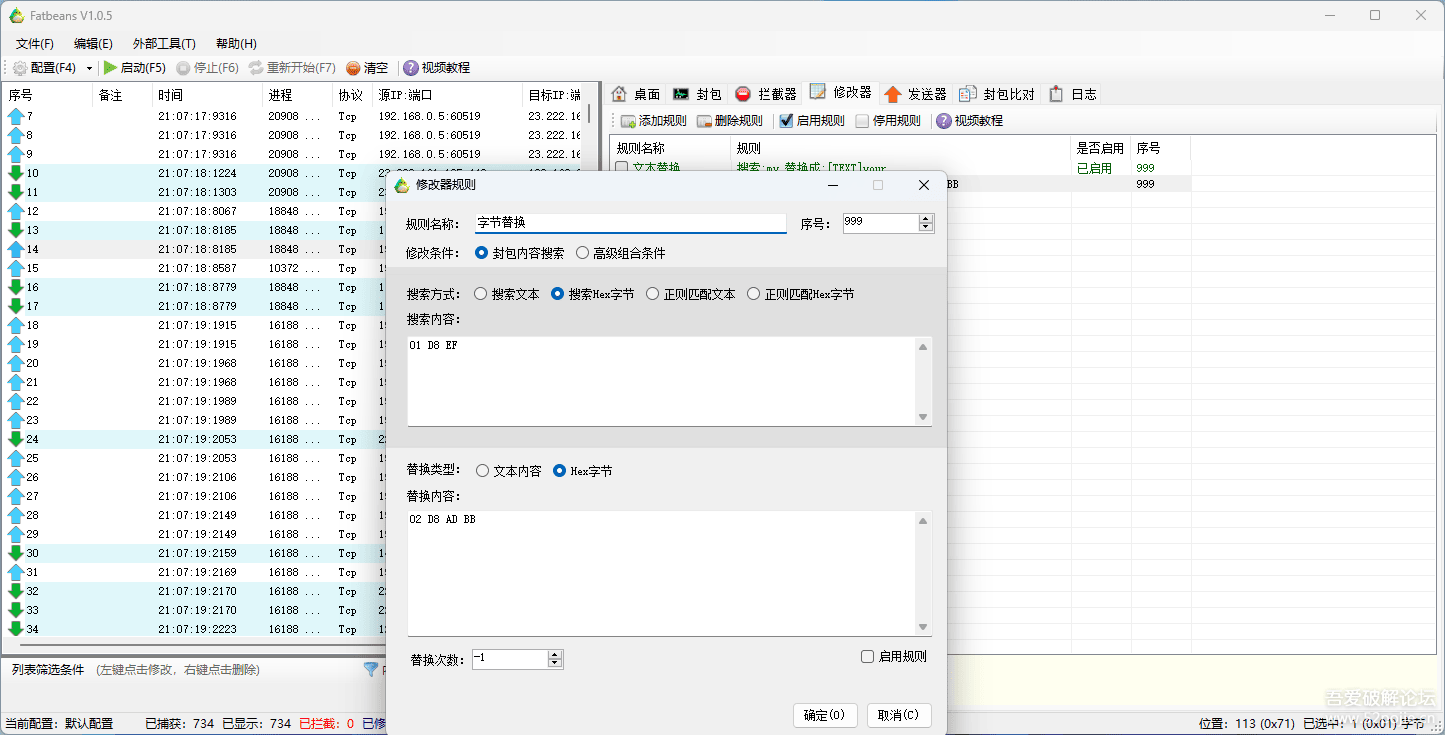The image size is (1445, 735).
Task: Increase 替换次数 using the stepper
Action: [553, 654]
